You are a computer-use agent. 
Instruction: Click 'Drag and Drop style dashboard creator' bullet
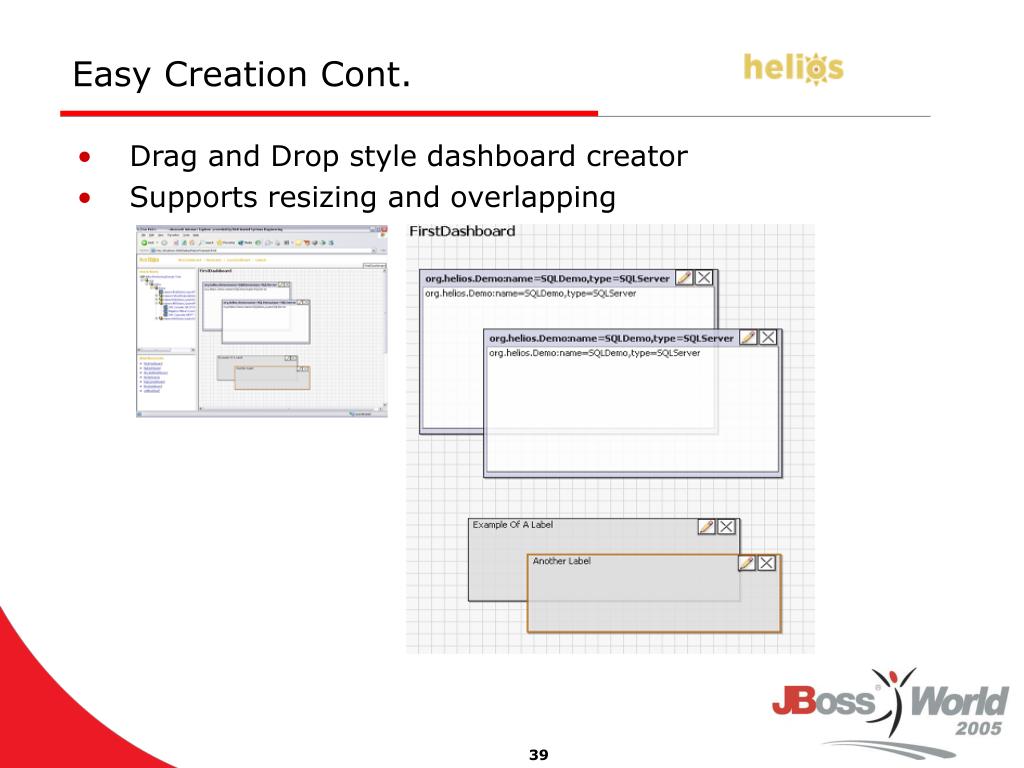pyautogui.click(x=408, y=157)
